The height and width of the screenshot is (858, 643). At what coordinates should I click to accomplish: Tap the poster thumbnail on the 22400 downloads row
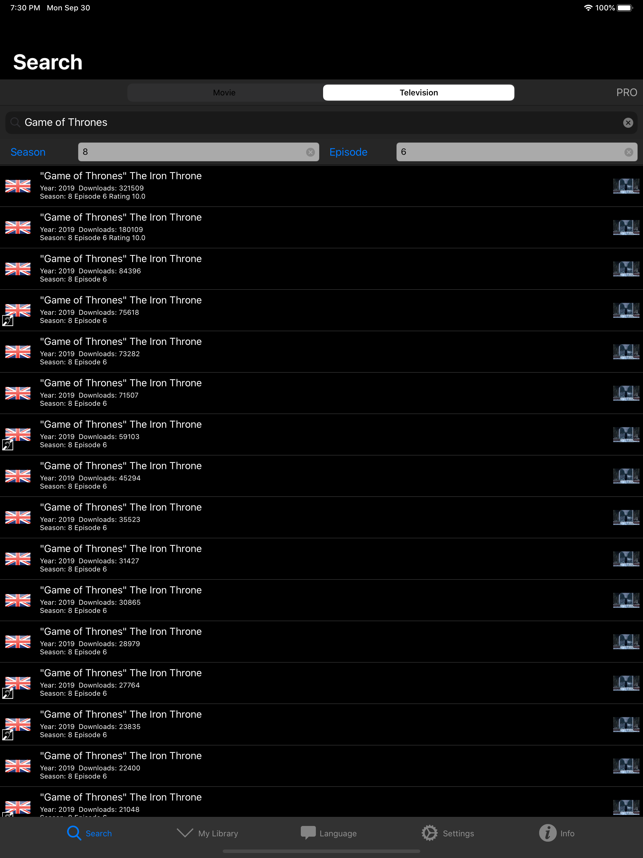pyautogui.click(x=626, y=766)
